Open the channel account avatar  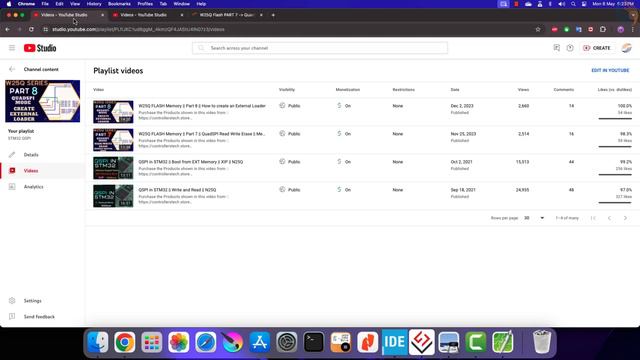(627, 48)
